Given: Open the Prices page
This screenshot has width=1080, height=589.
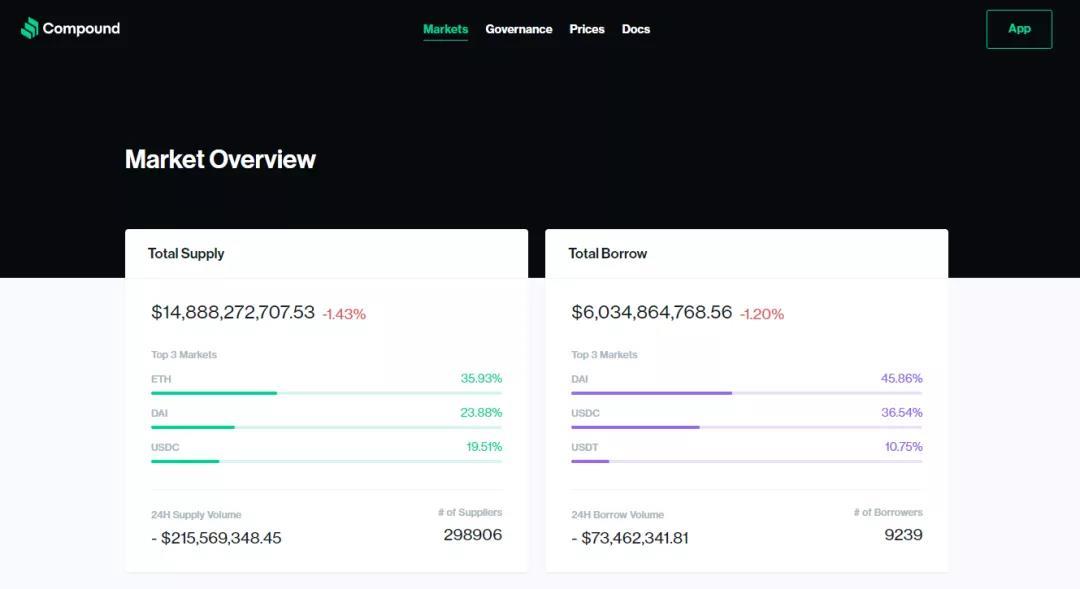Looking at the screenshot, I should coord(587,29).
